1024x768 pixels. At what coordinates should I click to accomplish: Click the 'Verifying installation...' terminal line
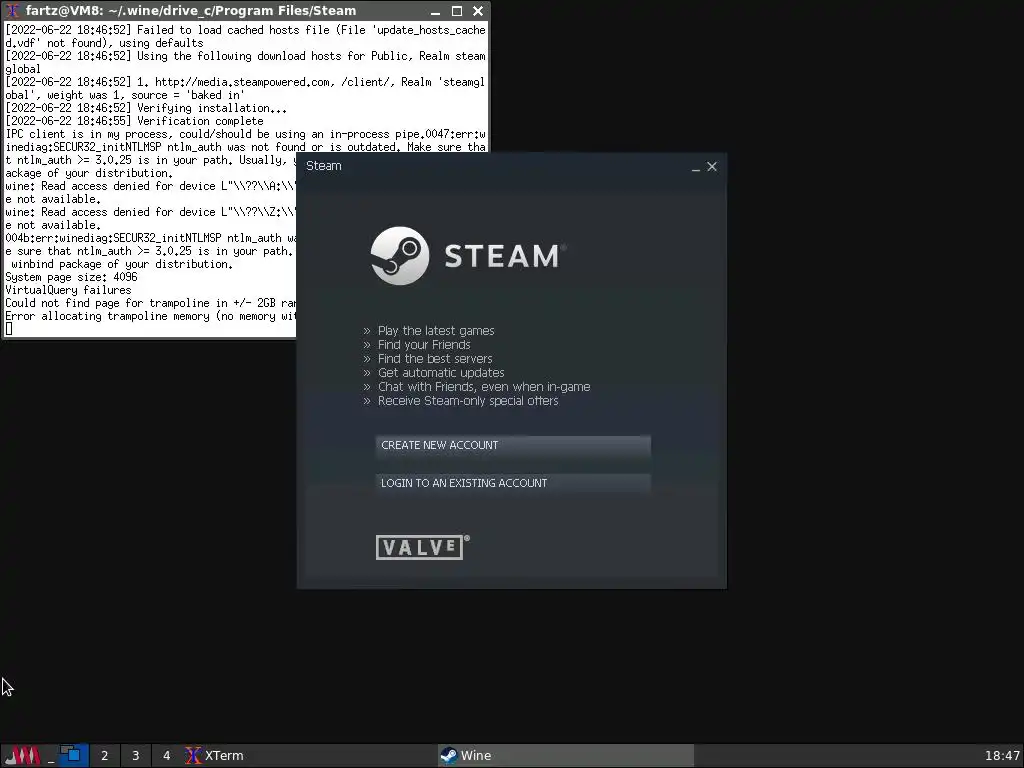(146, 108)
